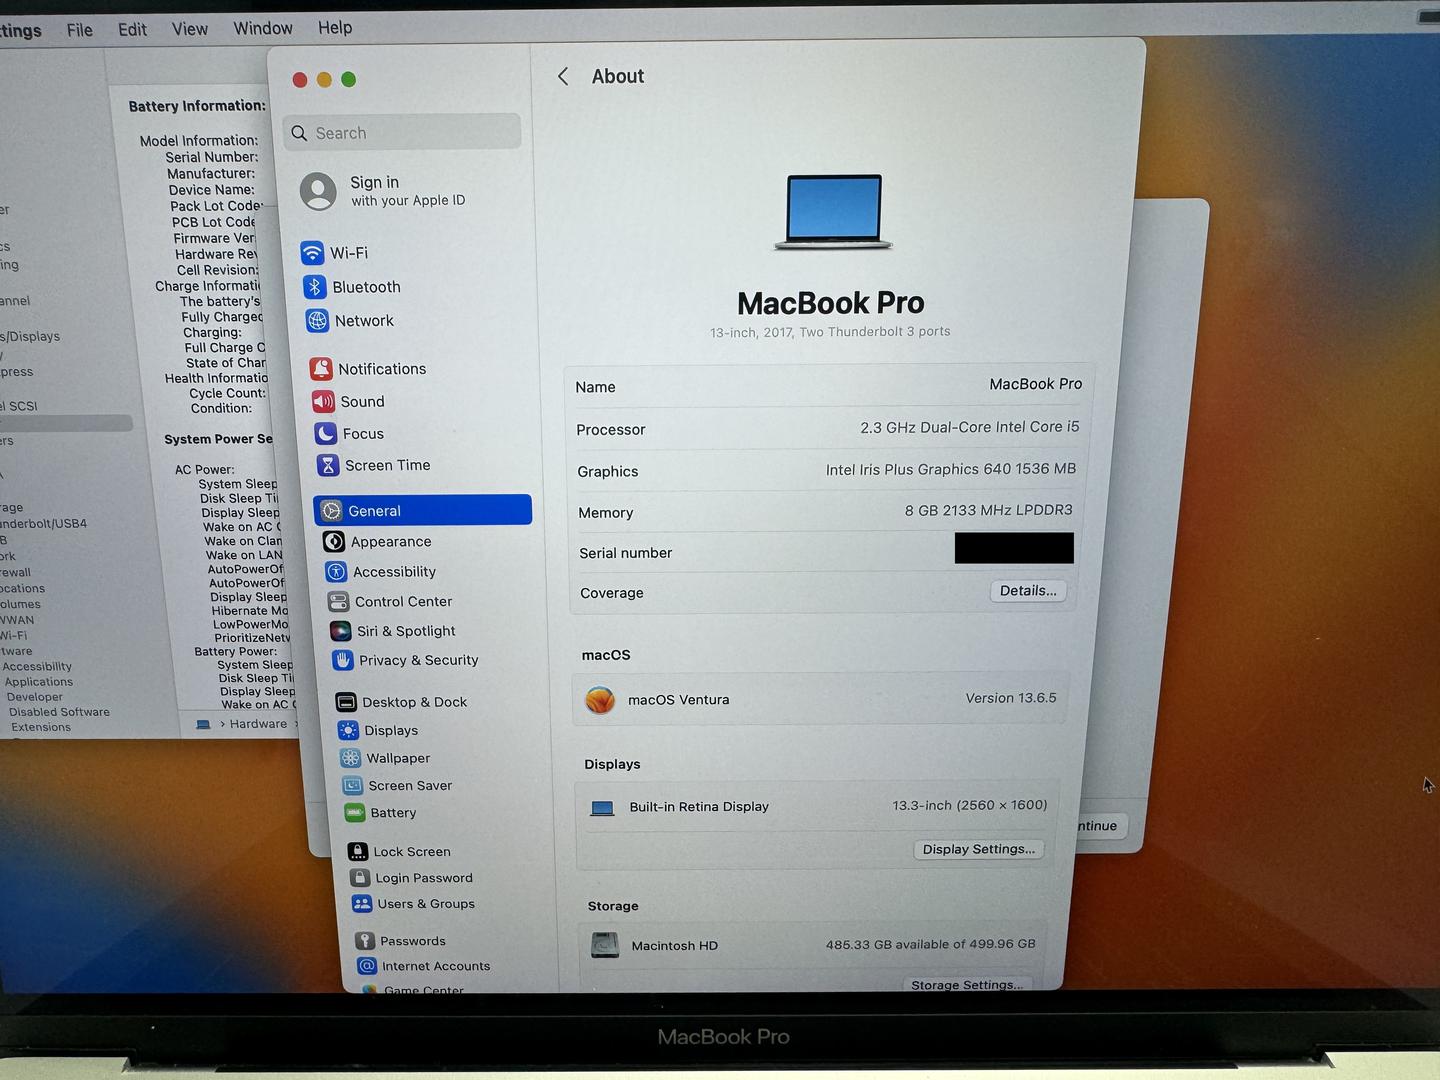Open Internet Accounts icon

click(x=367, y=966)
